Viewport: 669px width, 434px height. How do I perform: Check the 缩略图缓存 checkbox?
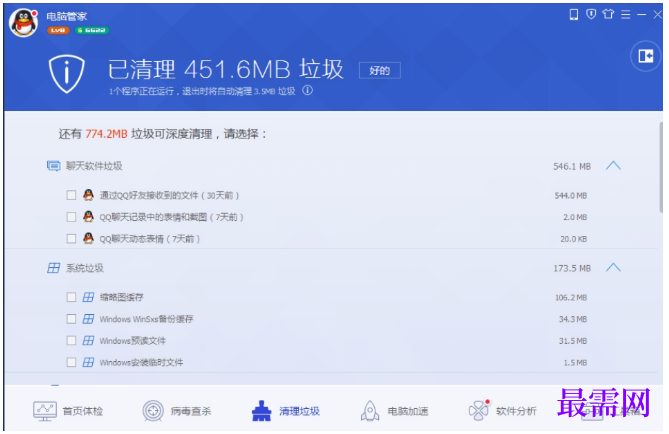[x=71, y=297]
